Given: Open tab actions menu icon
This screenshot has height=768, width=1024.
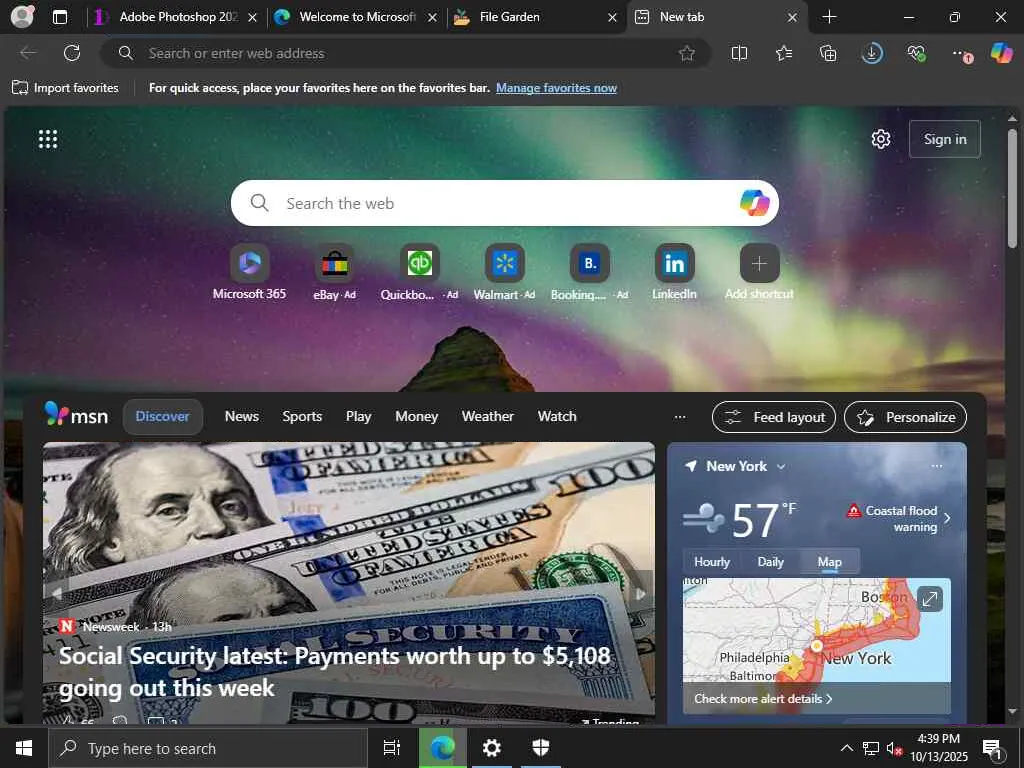Looking at the screenshot, I should tap(59, 17).
